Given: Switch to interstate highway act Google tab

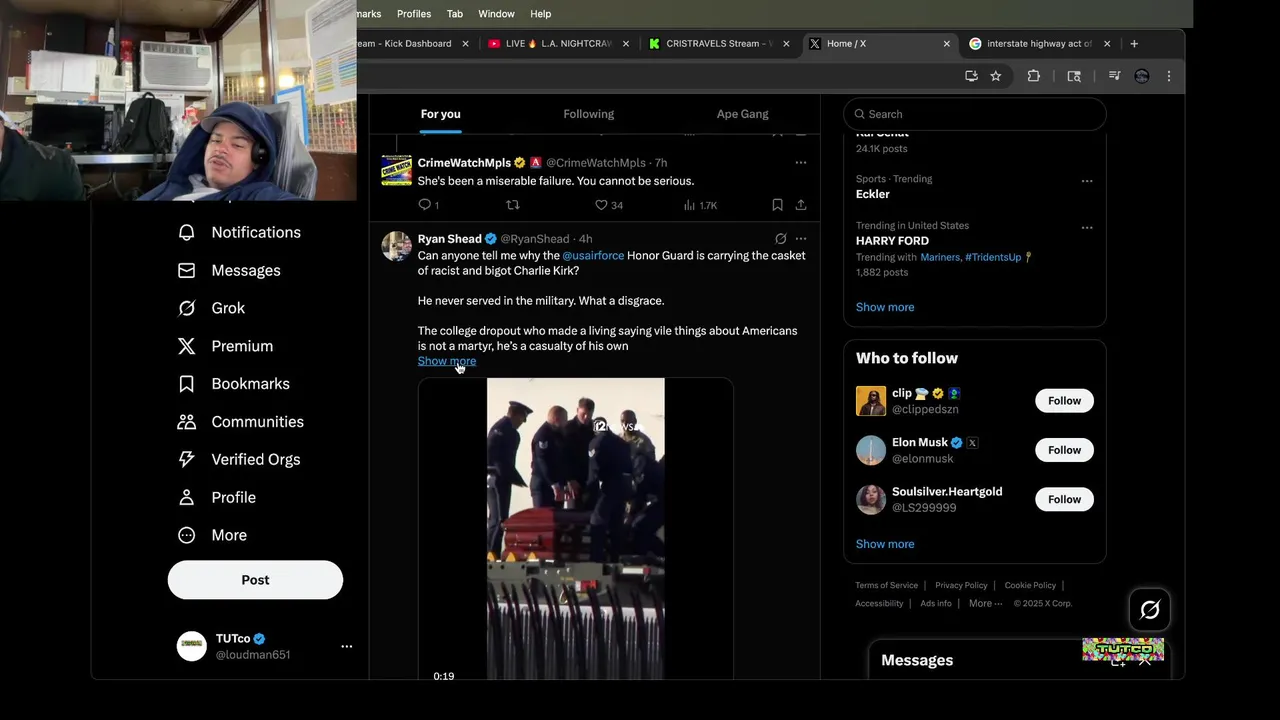Looking at the screenshot, I should tap(1040, 44).
